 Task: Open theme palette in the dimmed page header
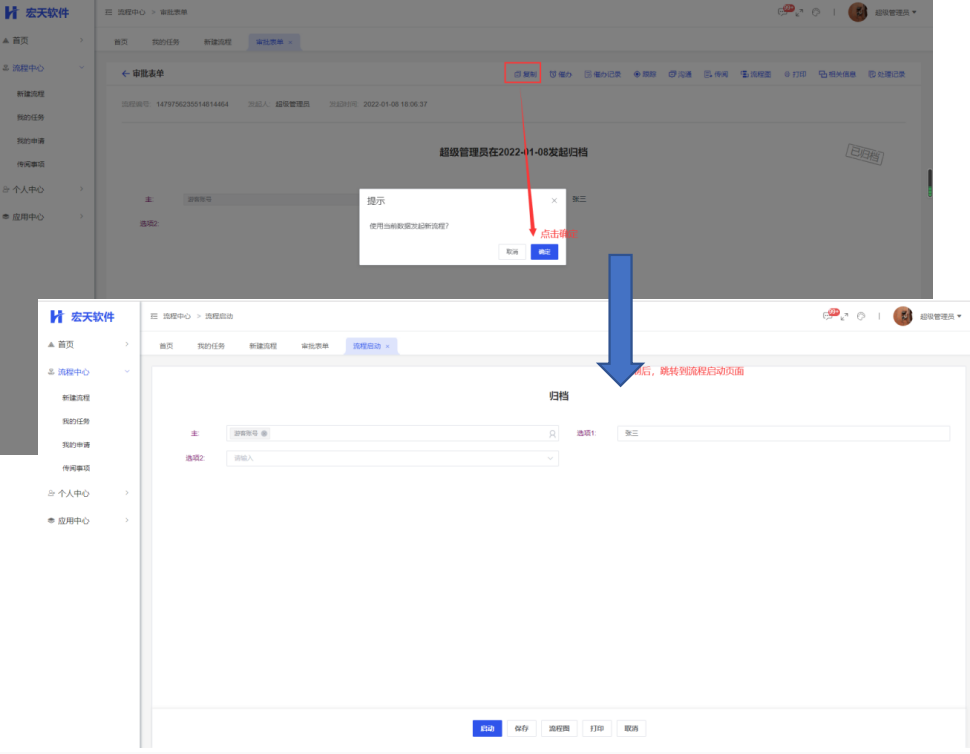click(816, 12)
